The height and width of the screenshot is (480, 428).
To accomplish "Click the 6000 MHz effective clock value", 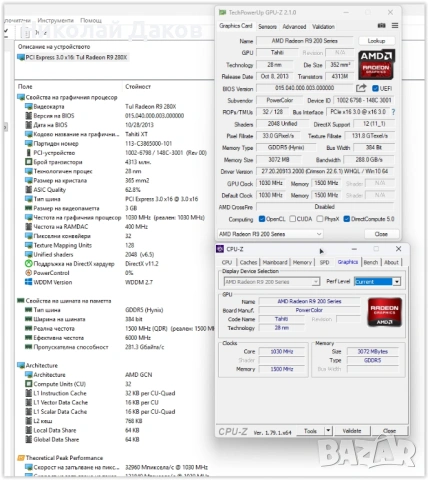I will (138, 338).
